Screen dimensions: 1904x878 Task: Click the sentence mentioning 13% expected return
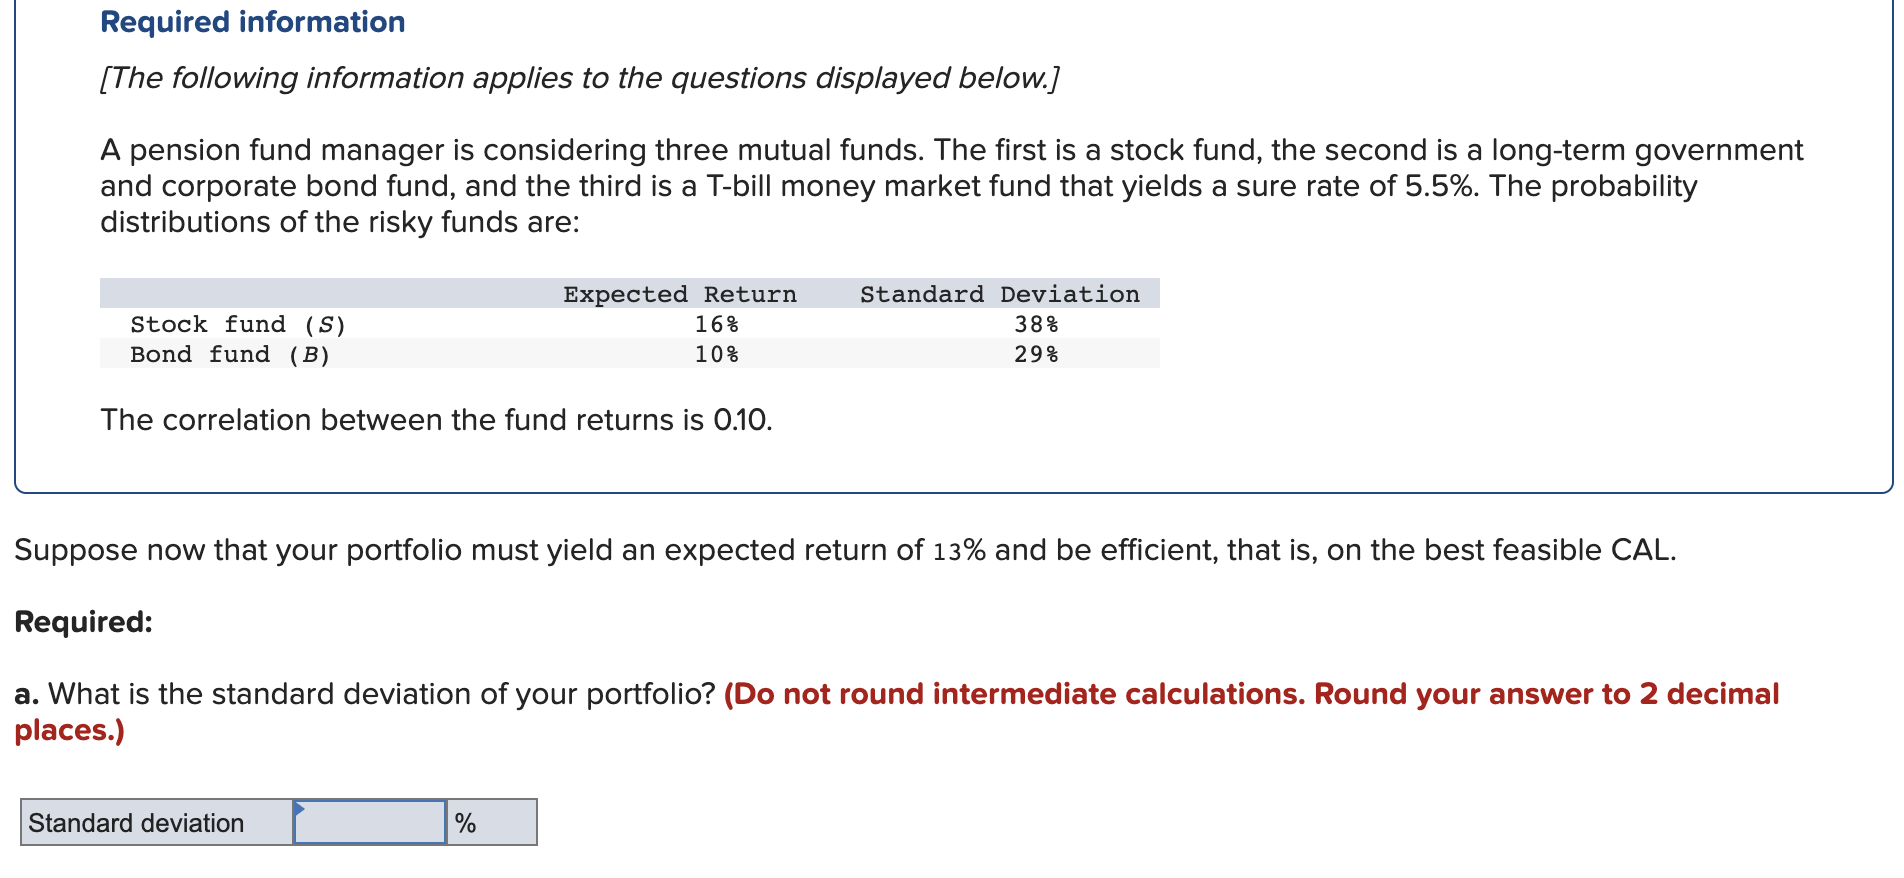coord(845,550)
